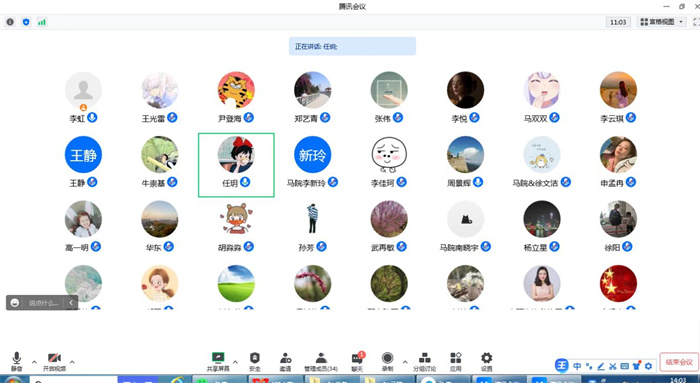Start 共享屏幕 screen sharing
The image size is (700, 383).
(x=218, y=362)
